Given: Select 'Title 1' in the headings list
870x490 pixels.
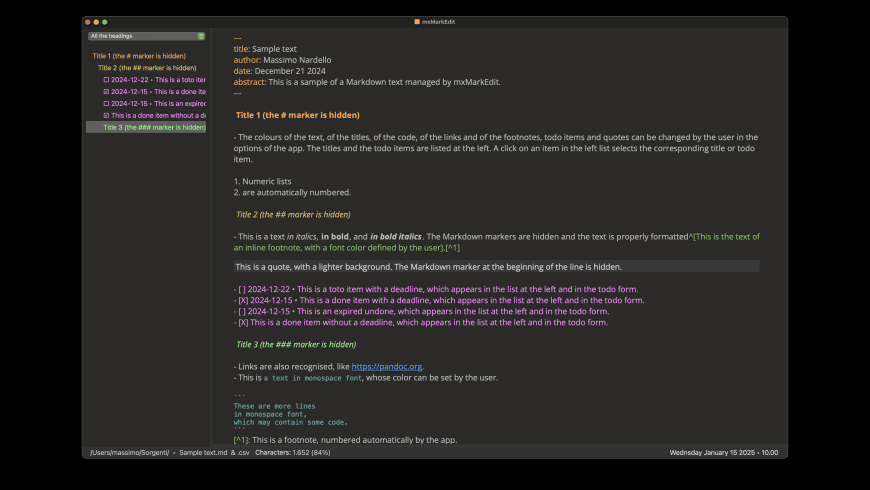Looking at the screenshot, I should click(139, 56).
